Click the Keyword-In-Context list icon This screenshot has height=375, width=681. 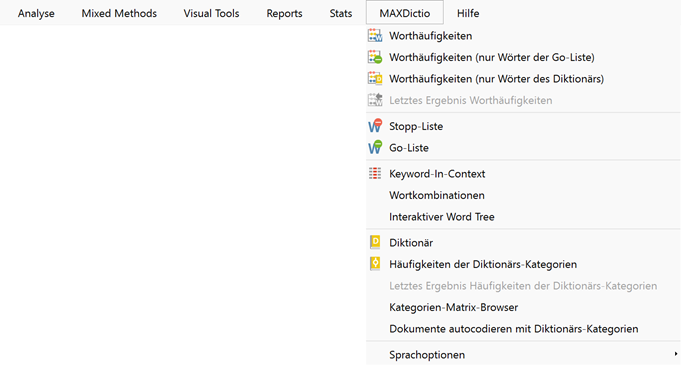point(375,173)
